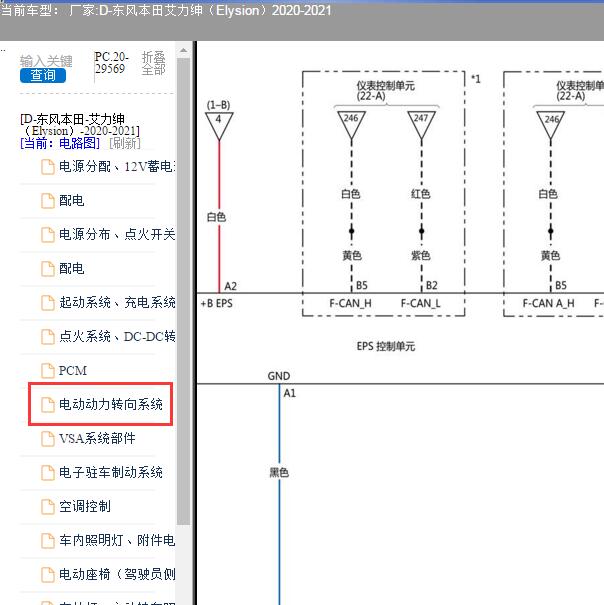Focus the 输入关键 keyword input field
This screenshot has width=604, height=605.
pos(46,61)
